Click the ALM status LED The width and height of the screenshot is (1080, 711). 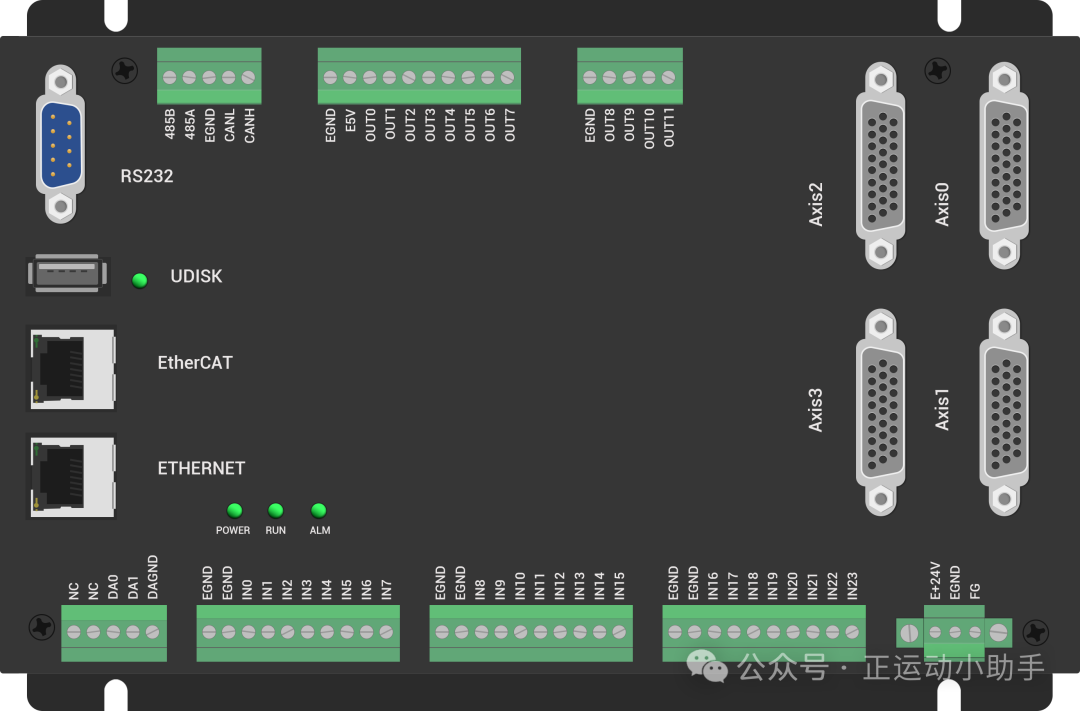pyautogui.click(x=318, y=511)
